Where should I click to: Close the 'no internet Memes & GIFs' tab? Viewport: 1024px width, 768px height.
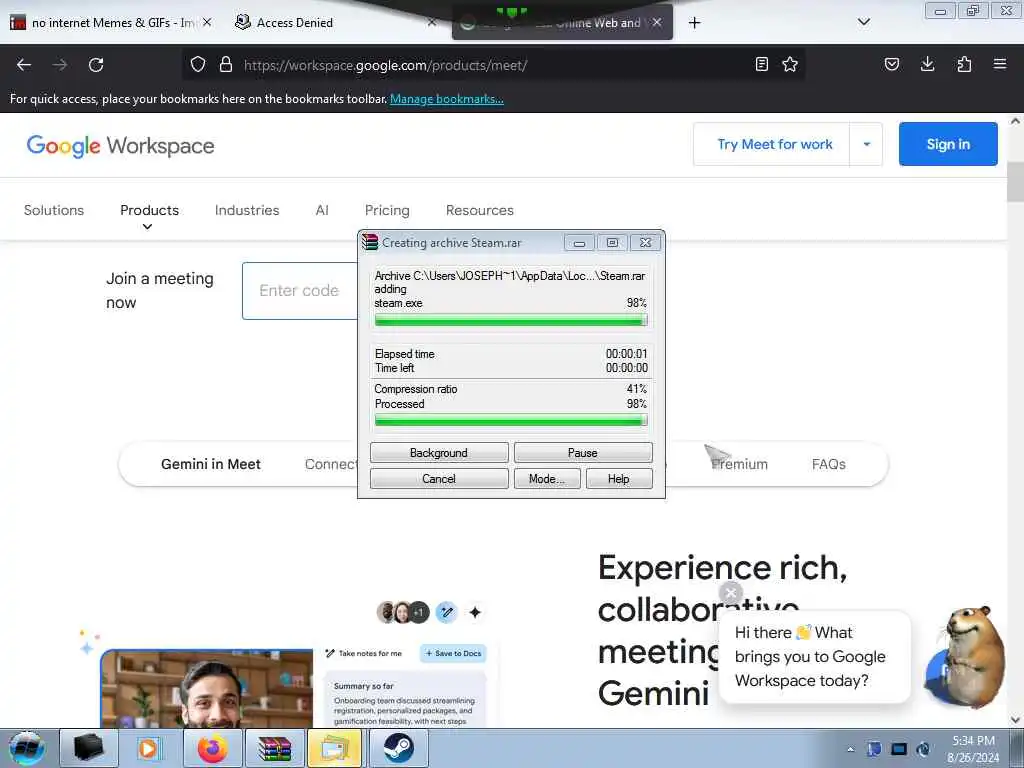click(x=207, y=22)
